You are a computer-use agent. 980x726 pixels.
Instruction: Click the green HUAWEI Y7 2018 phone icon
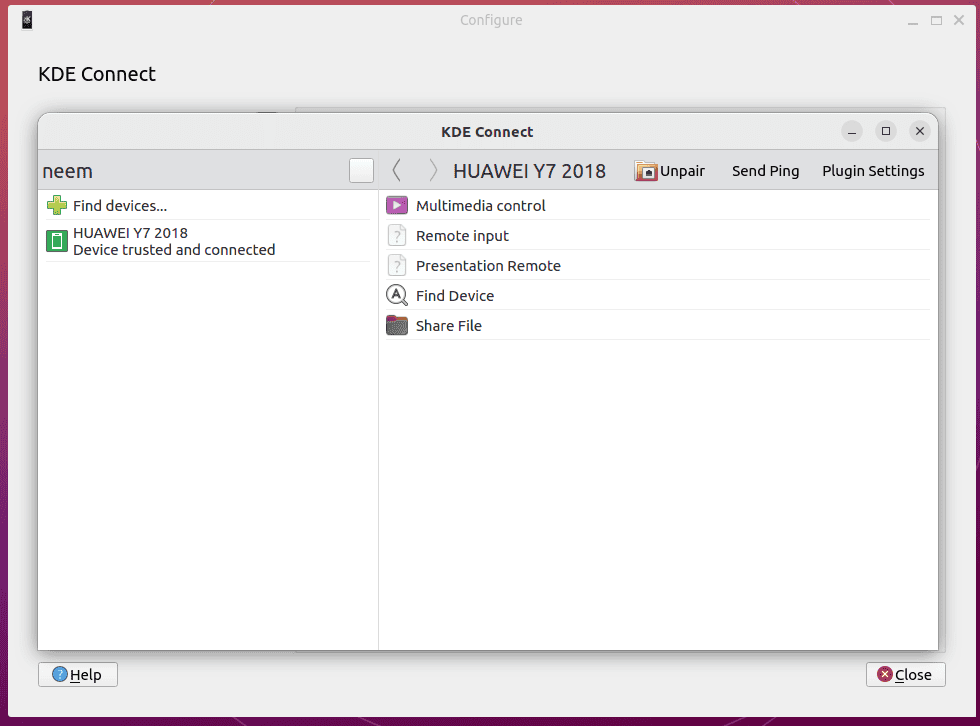pos(57,241)
